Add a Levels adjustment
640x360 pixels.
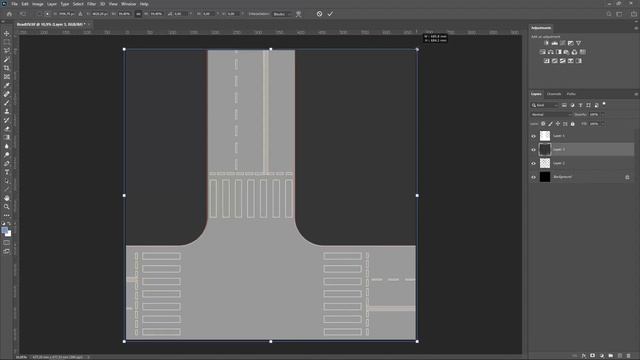555,43
